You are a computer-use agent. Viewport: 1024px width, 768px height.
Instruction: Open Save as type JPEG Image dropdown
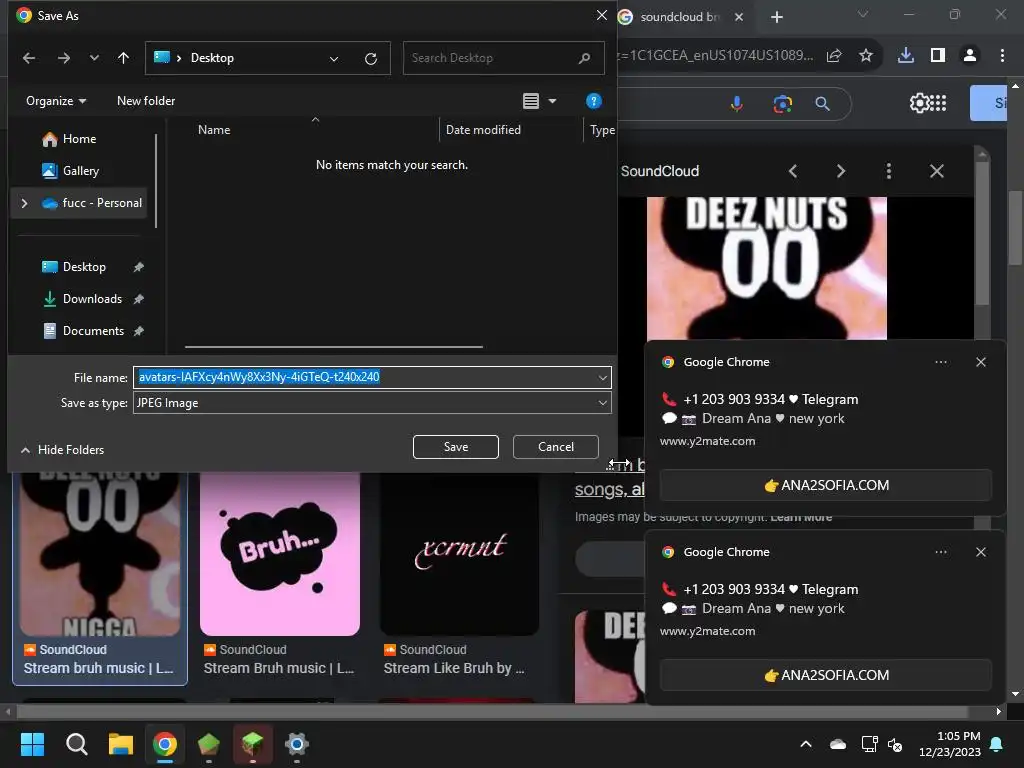pos(372,403)
